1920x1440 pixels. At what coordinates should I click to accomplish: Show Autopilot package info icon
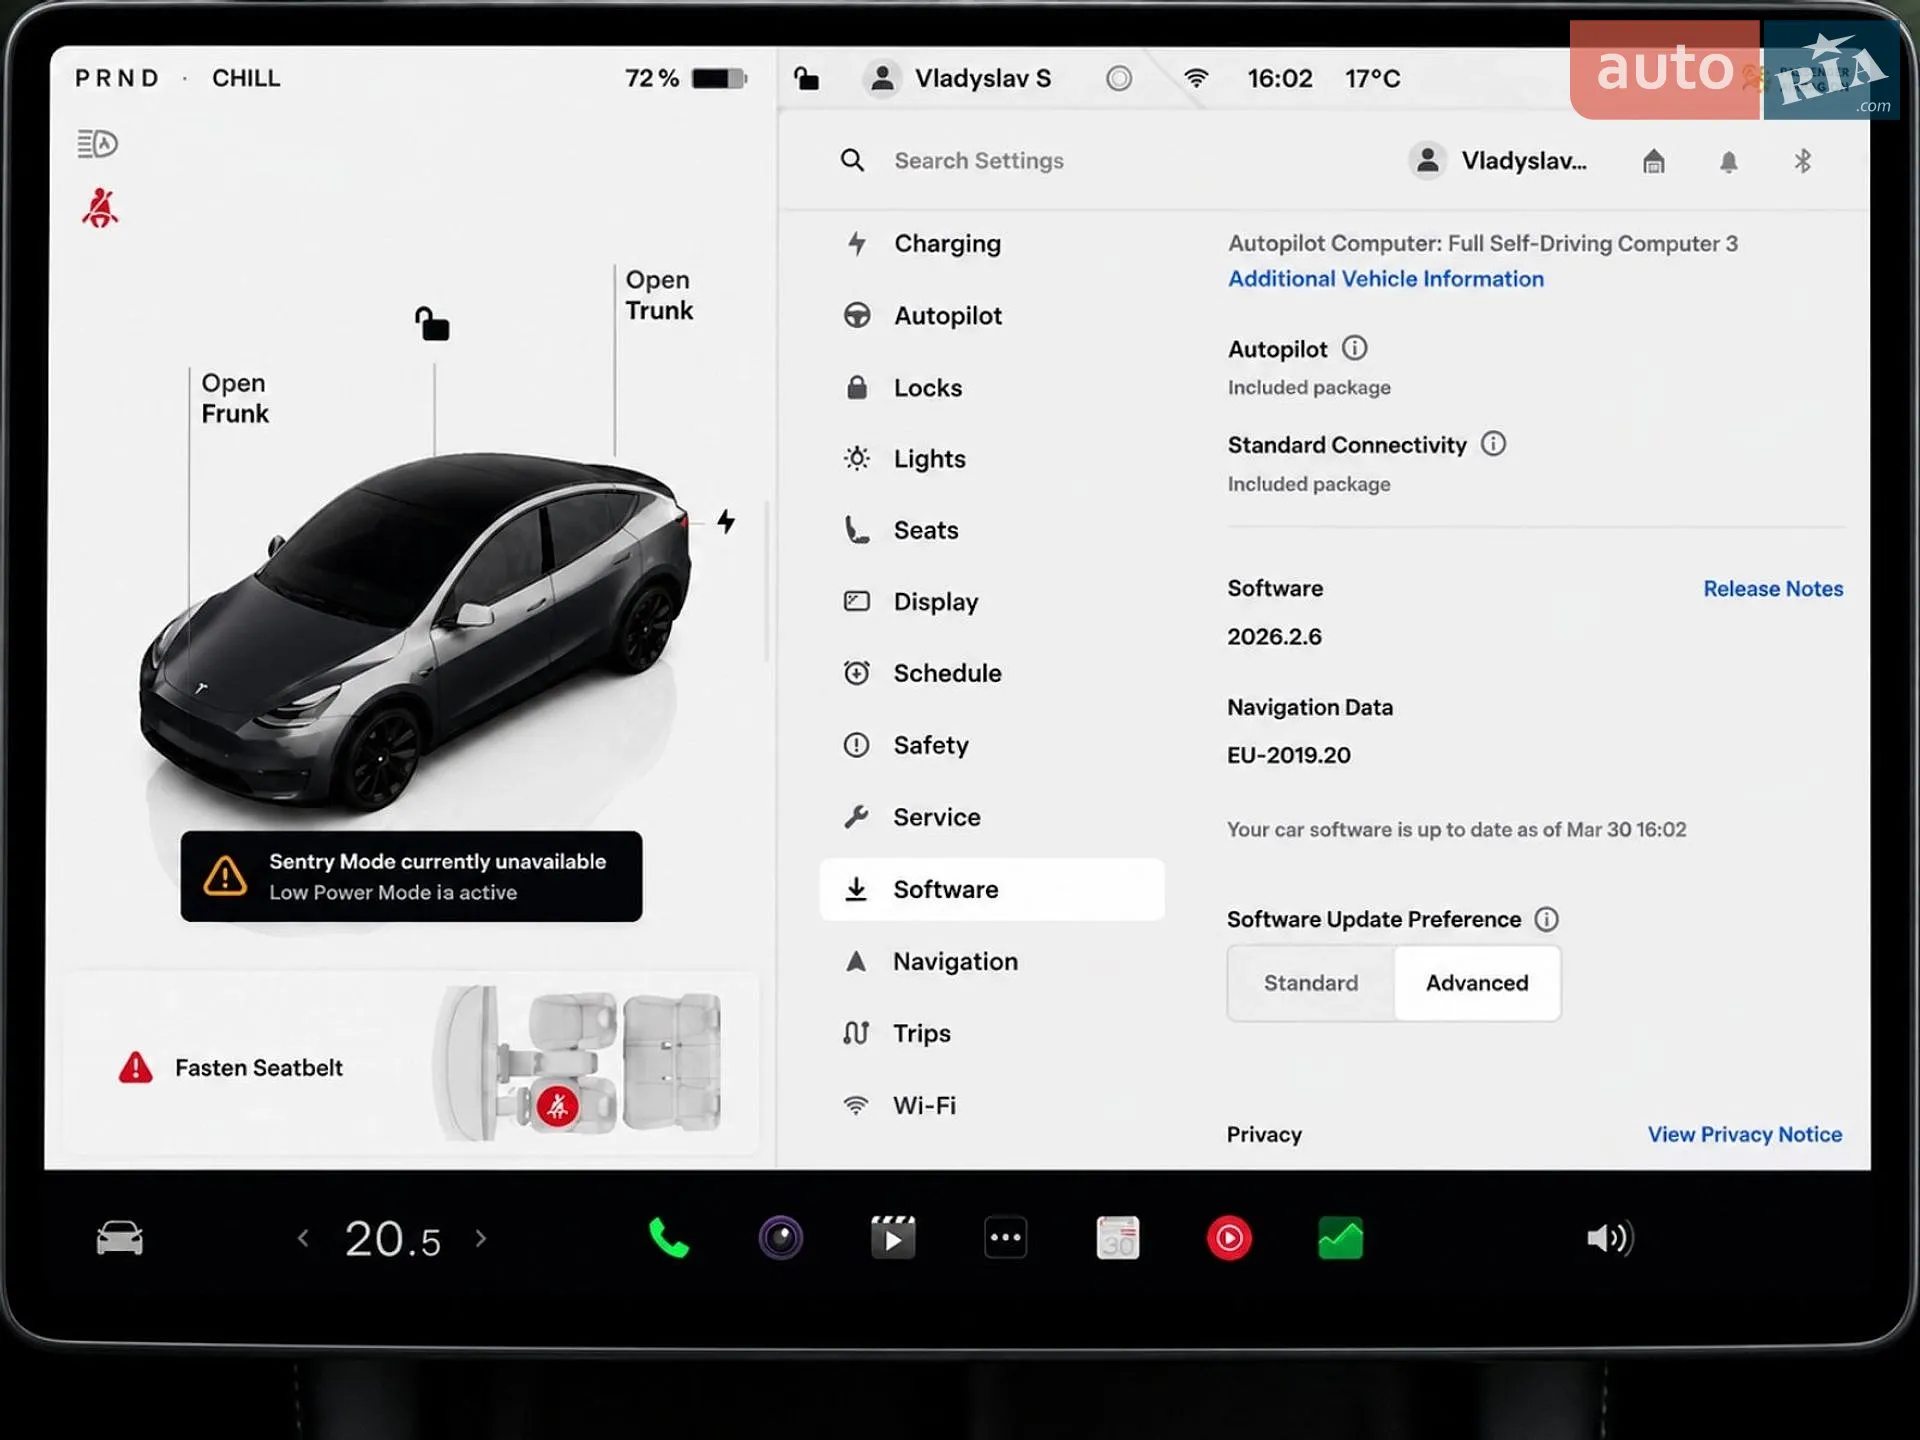pyautogui.click(x=1354, y=348)
